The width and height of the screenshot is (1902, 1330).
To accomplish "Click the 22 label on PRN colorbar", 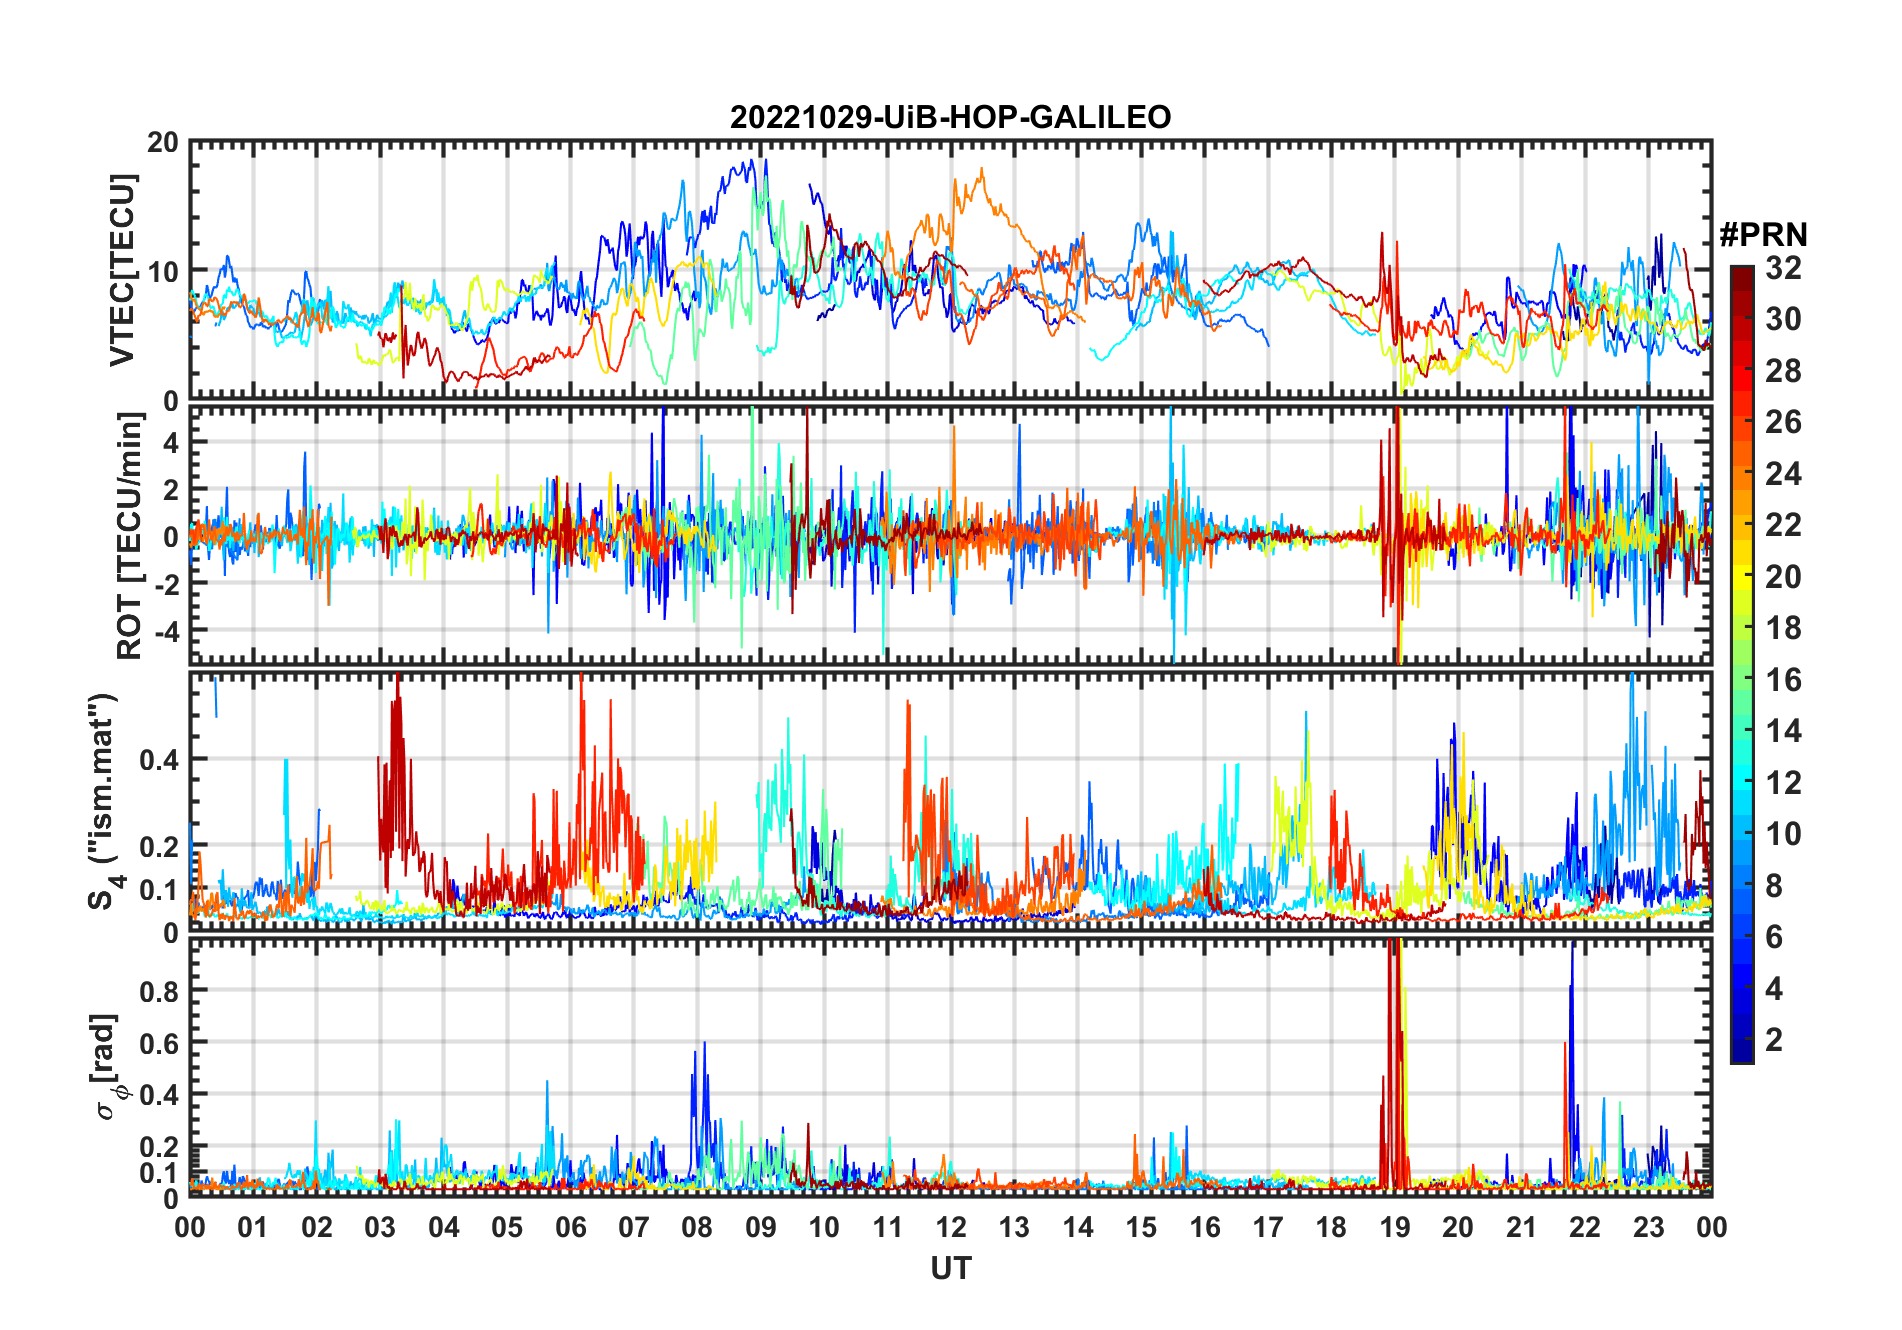I will click(1783, 524).
